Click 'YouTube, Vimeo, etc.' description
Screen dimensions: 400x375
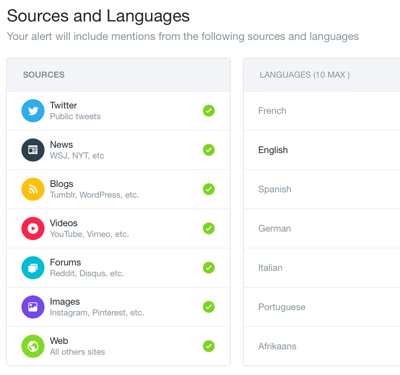(x=89, y=234)
